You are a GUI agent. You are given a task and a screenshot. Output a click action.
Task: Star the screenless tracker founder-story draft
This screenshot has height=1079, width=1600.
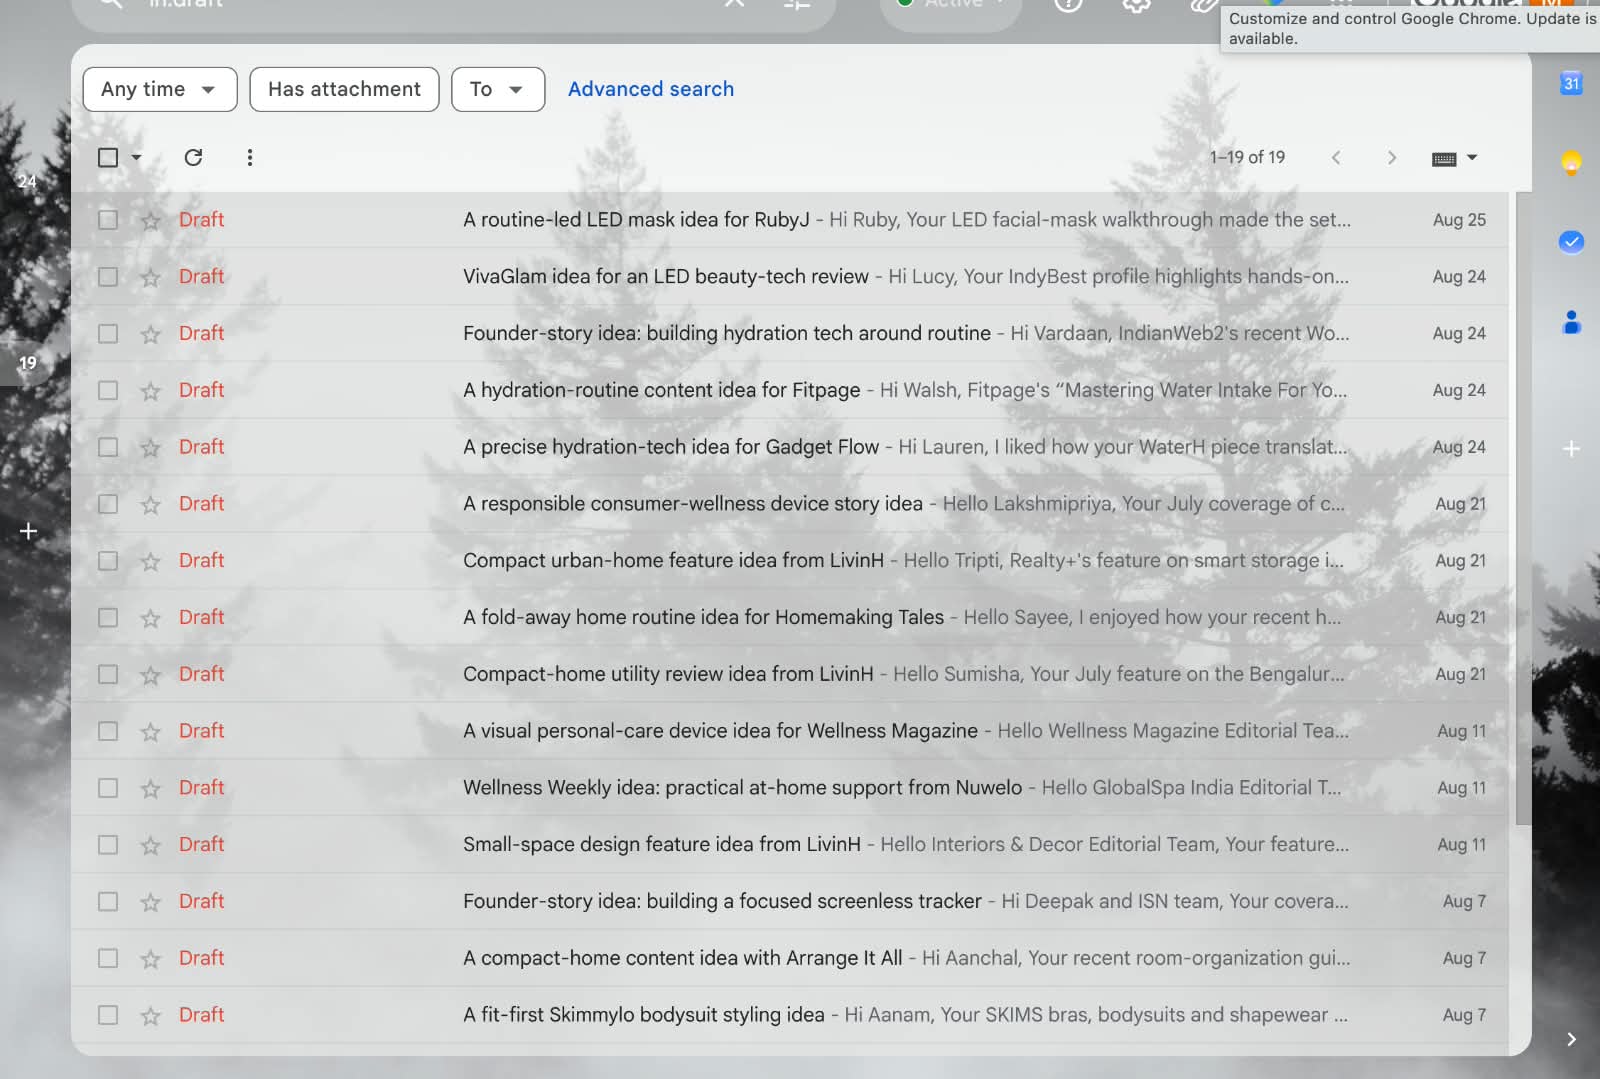coord(150,902)
